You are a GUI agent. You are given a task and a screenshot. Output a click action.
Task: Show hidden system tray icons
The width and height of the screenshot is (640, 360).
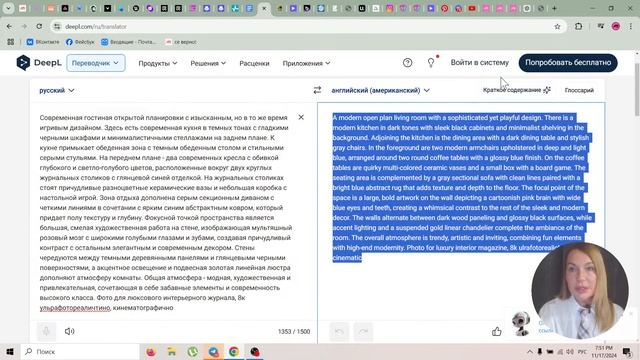529,351
